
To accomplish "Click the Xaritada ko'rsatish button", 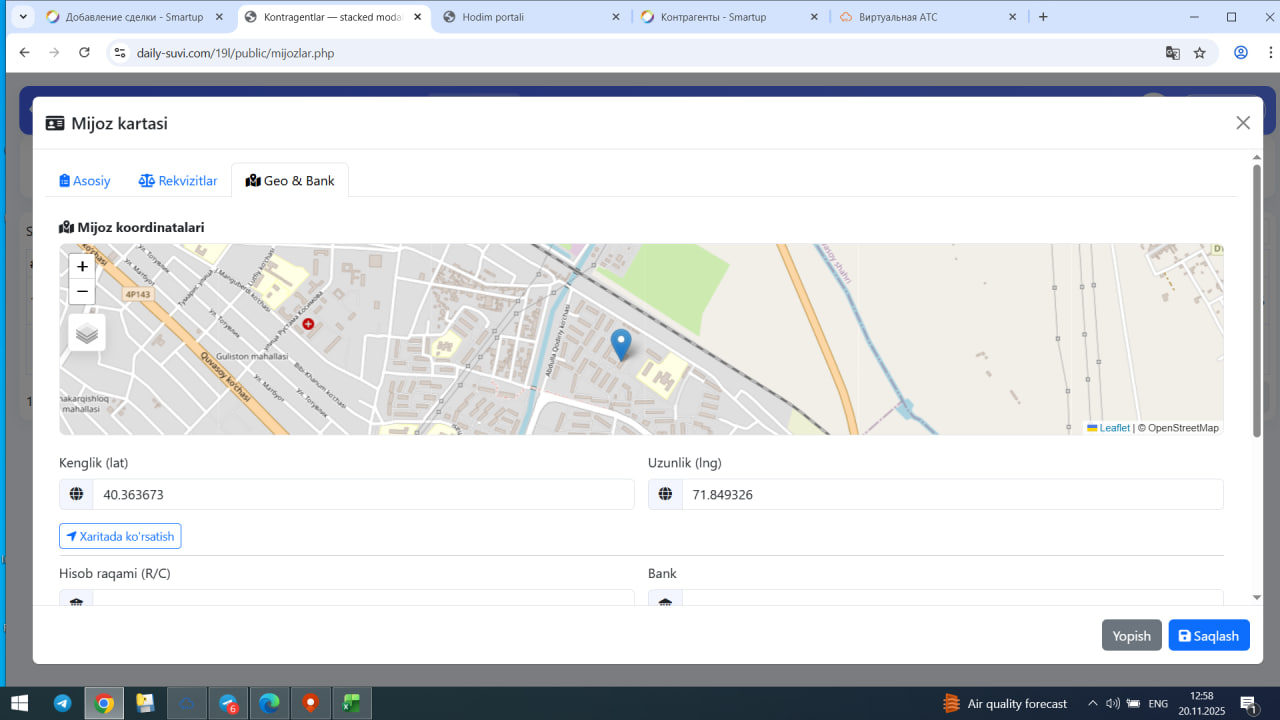I will pyautogui.click(x=120, y=537).
